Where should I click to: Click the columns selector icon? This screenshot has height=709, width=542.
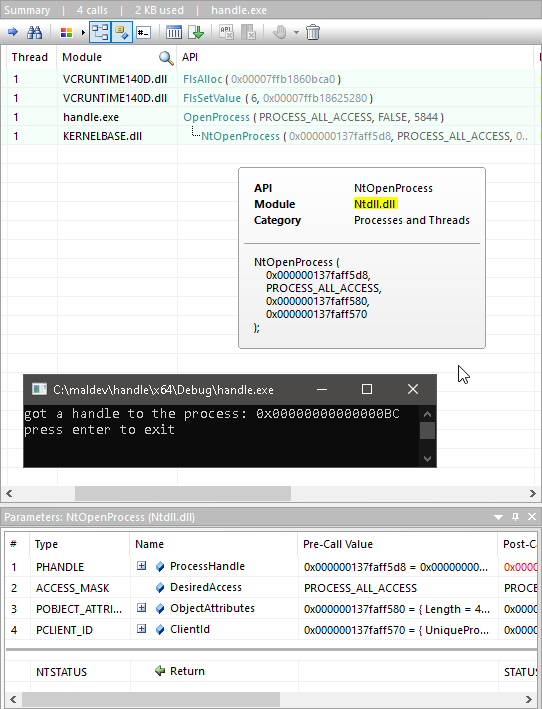(x=174, y=33)
